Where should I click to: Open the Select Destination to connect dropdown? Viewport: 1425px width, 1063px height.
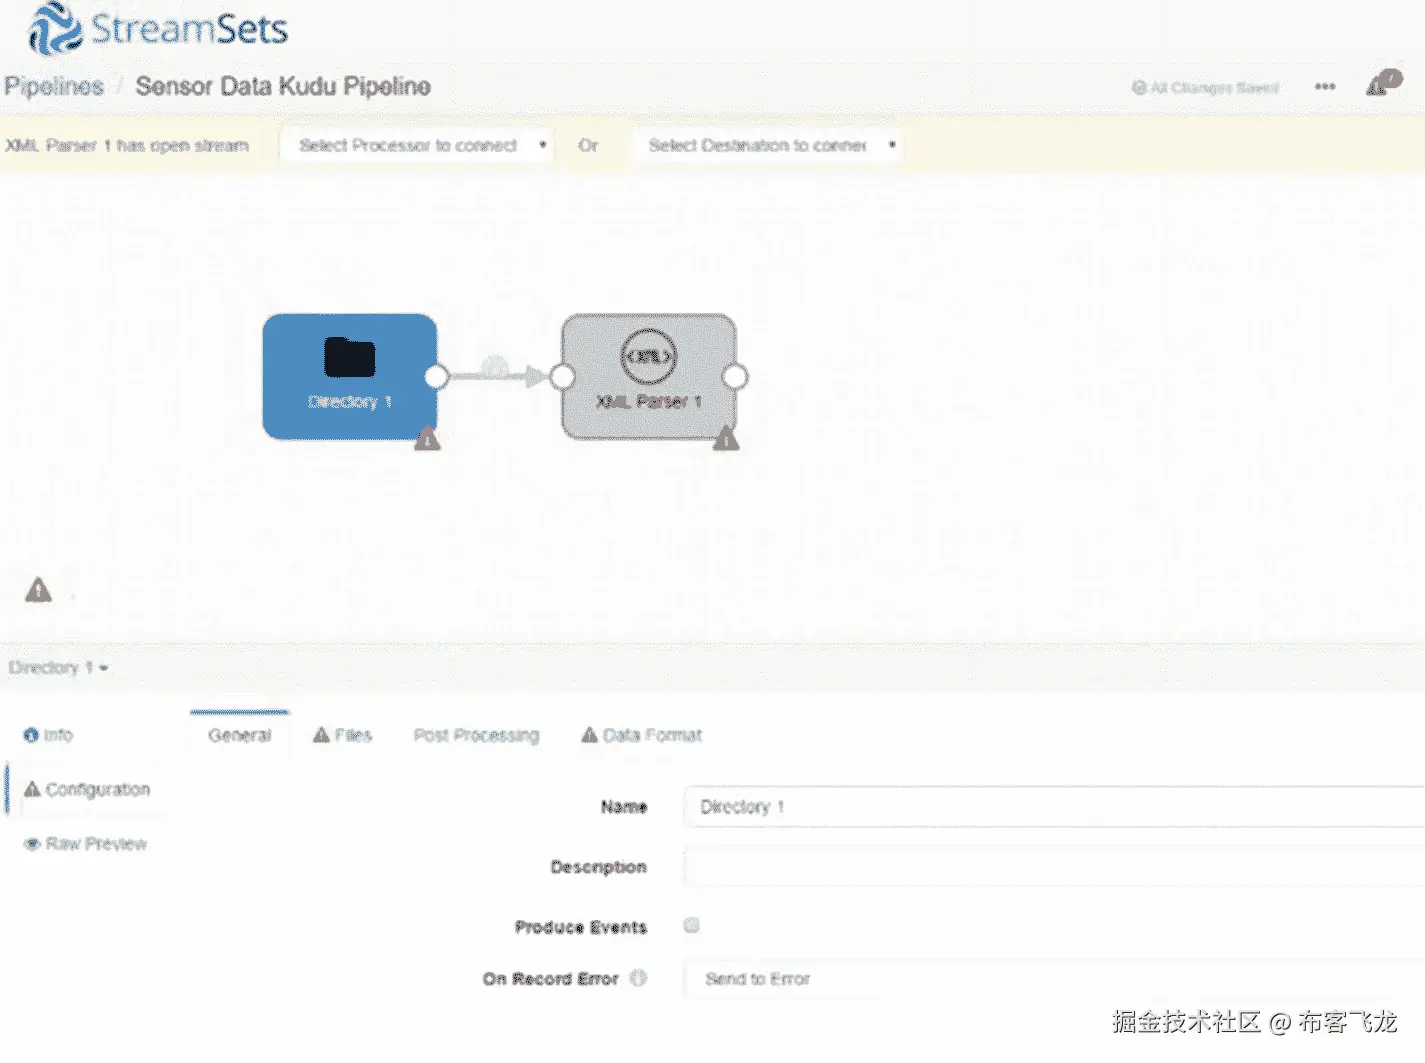tap(765, 144)
